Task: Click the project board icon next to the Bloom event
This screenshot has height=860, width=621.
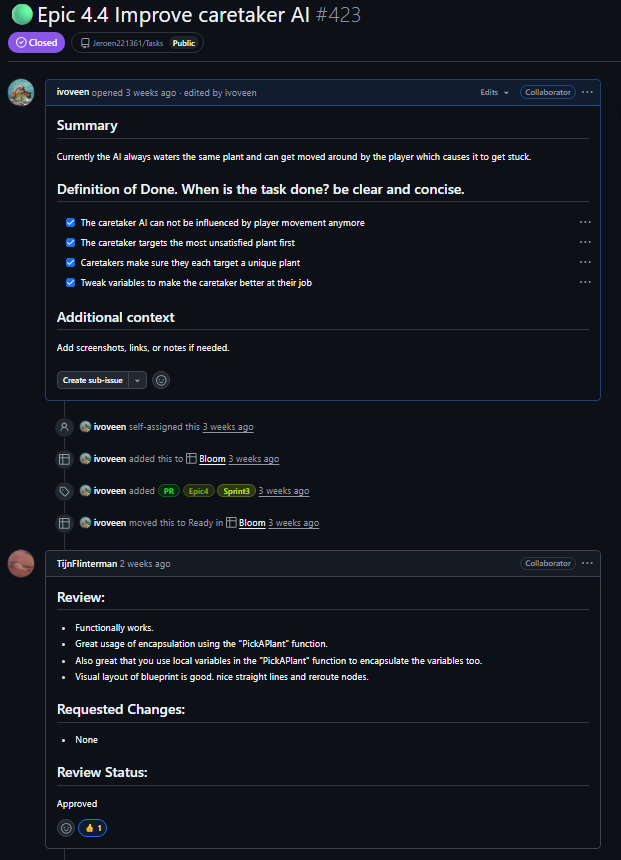Action: click(x=64, y=458)
